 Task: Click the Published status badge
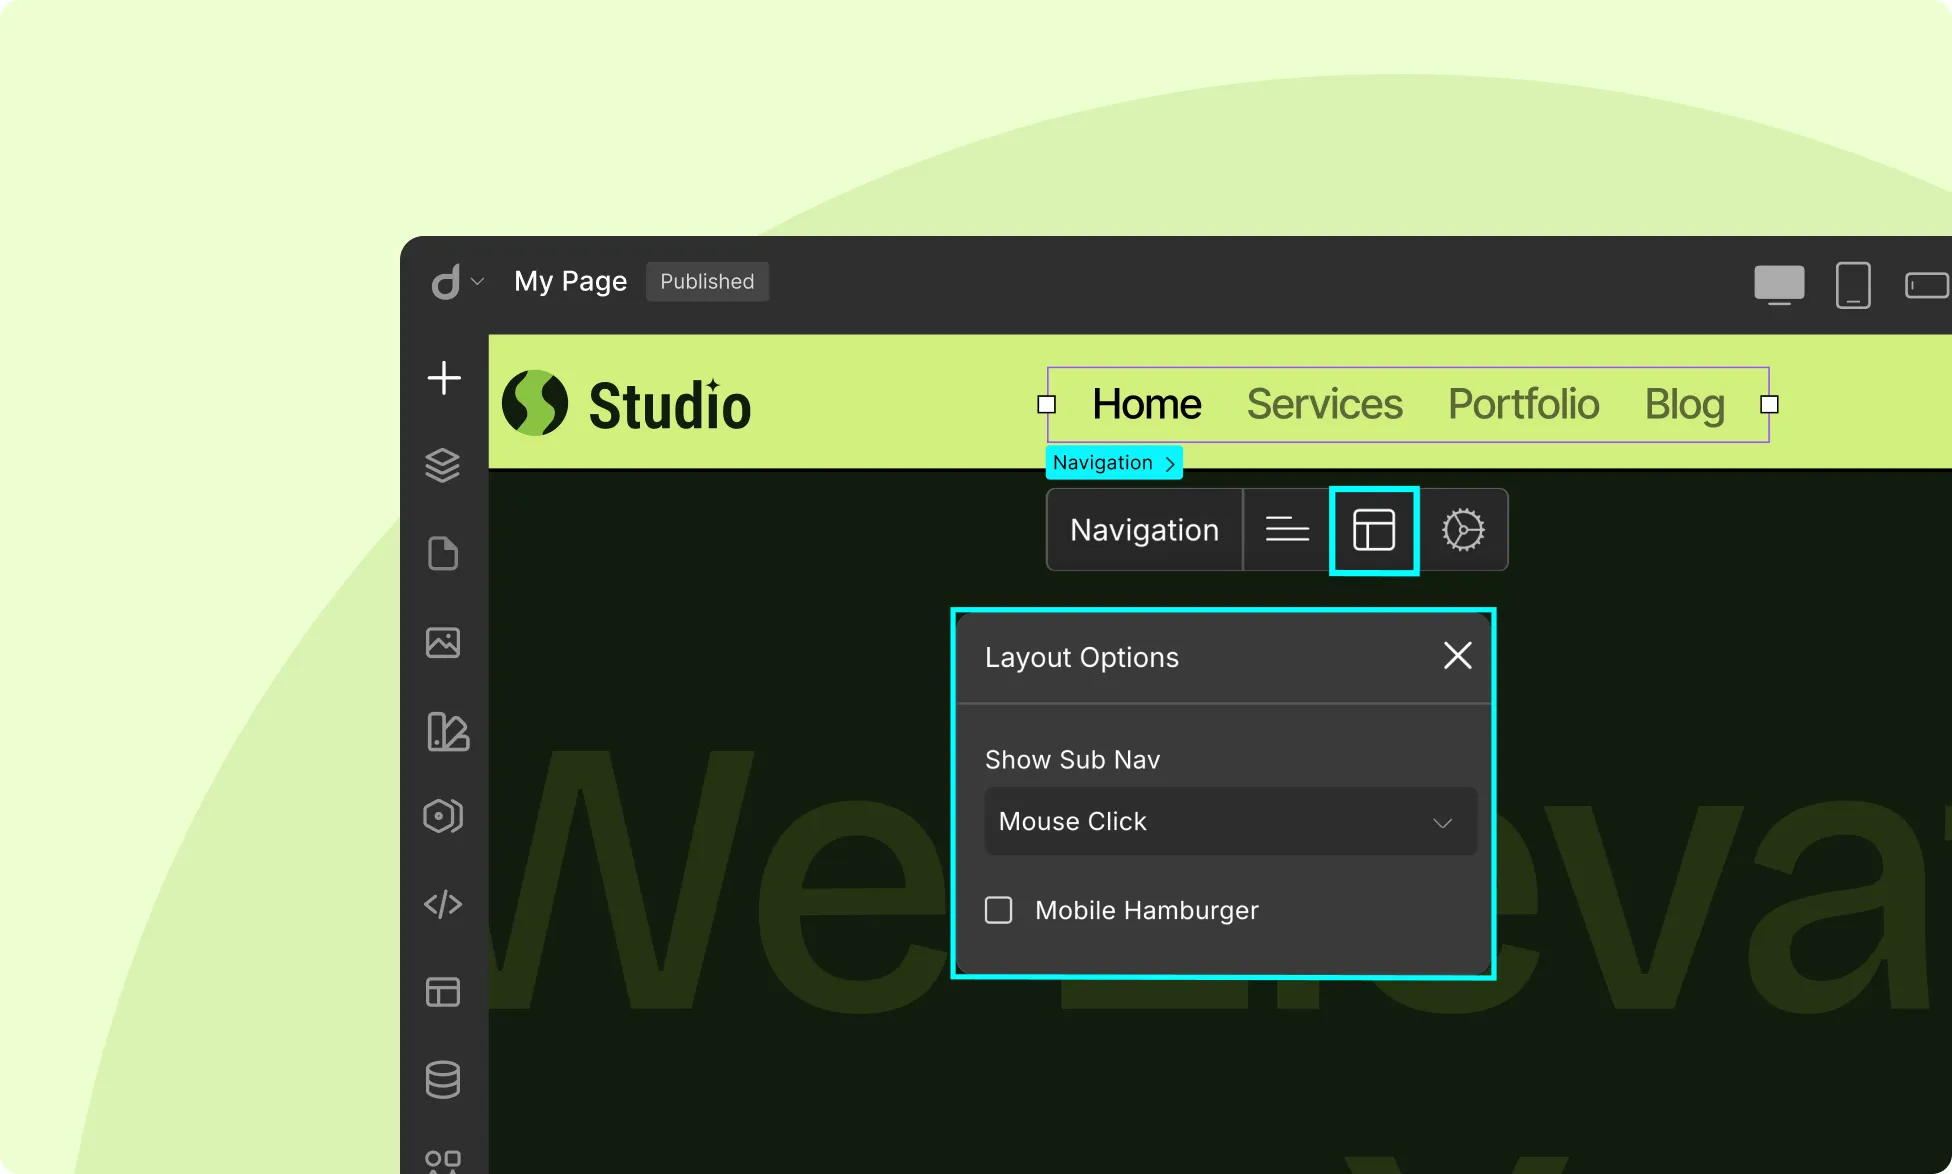point(707,281)
